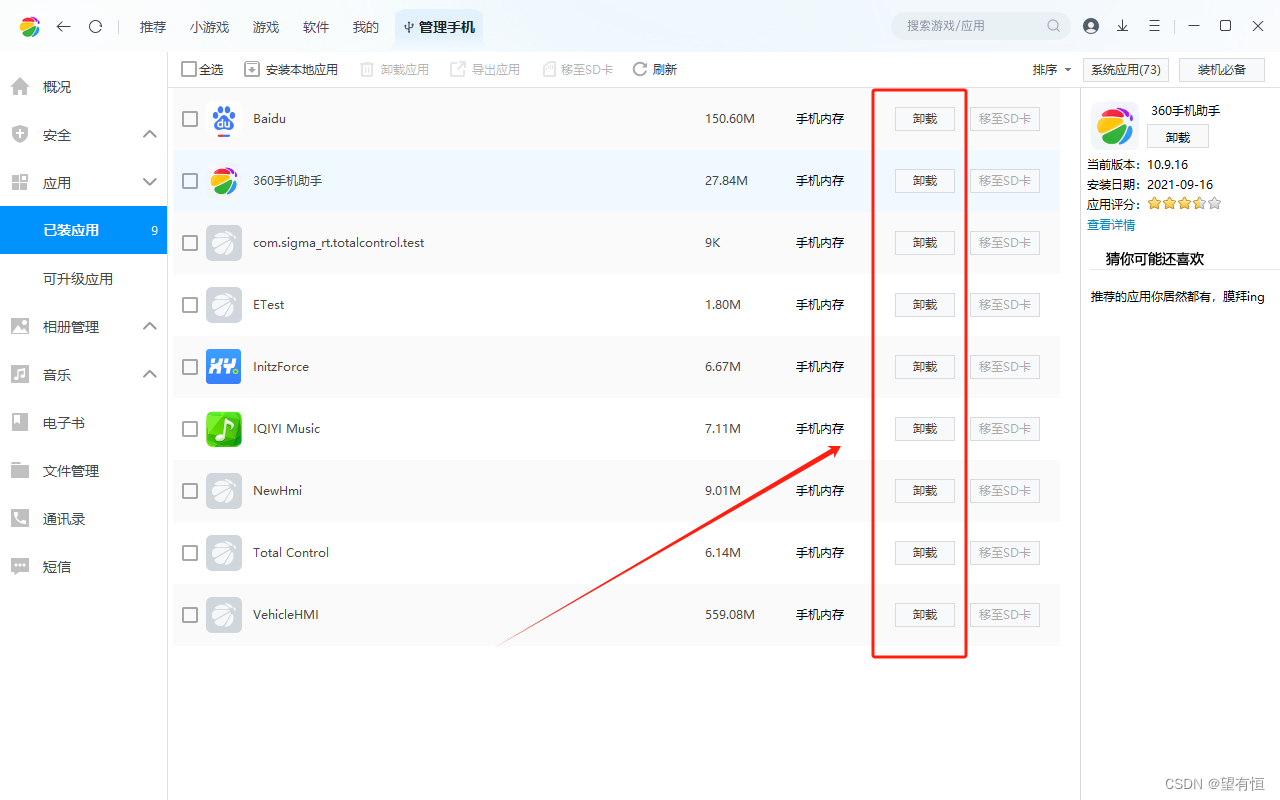The width and height of the screenshot is (1280, 800).
Task: Click 卸载 for Baidu
Action: click(x=925, y=119)
